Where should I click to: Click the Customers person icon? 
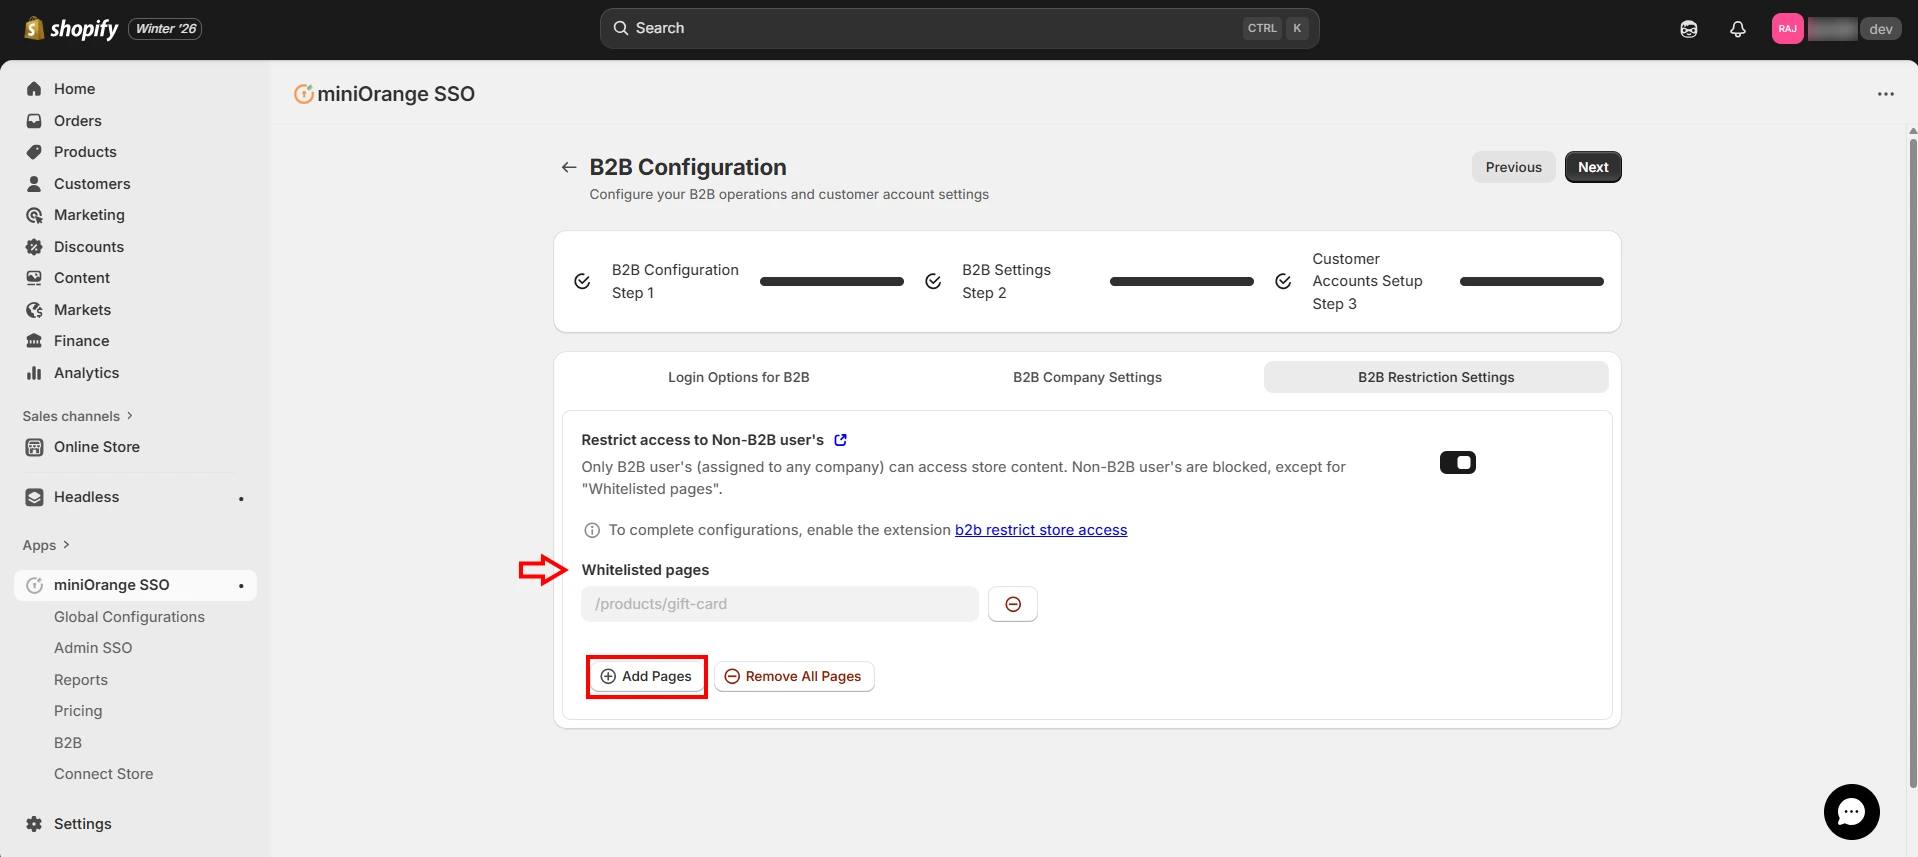(x=34, y=184)
